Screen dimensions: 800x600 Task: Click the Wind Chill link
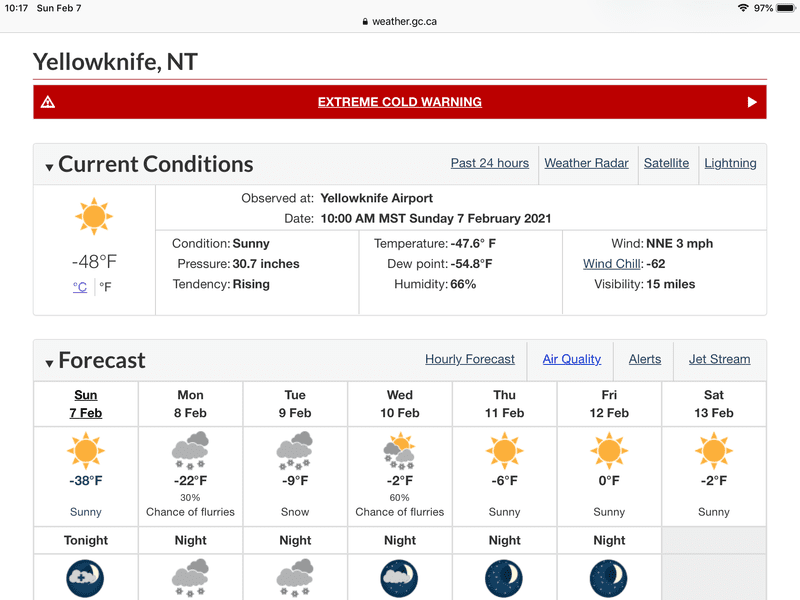(x=612, y=264)
